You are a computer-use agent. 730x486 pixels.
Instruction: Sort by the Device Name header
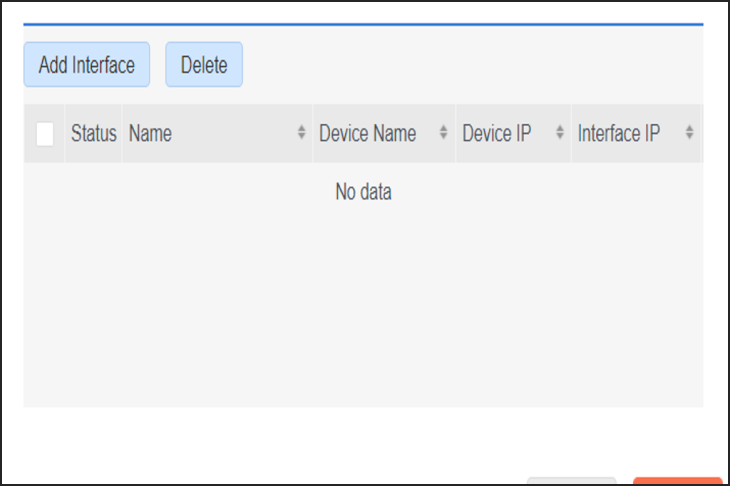pyautogui.click(x=367, y=134)
